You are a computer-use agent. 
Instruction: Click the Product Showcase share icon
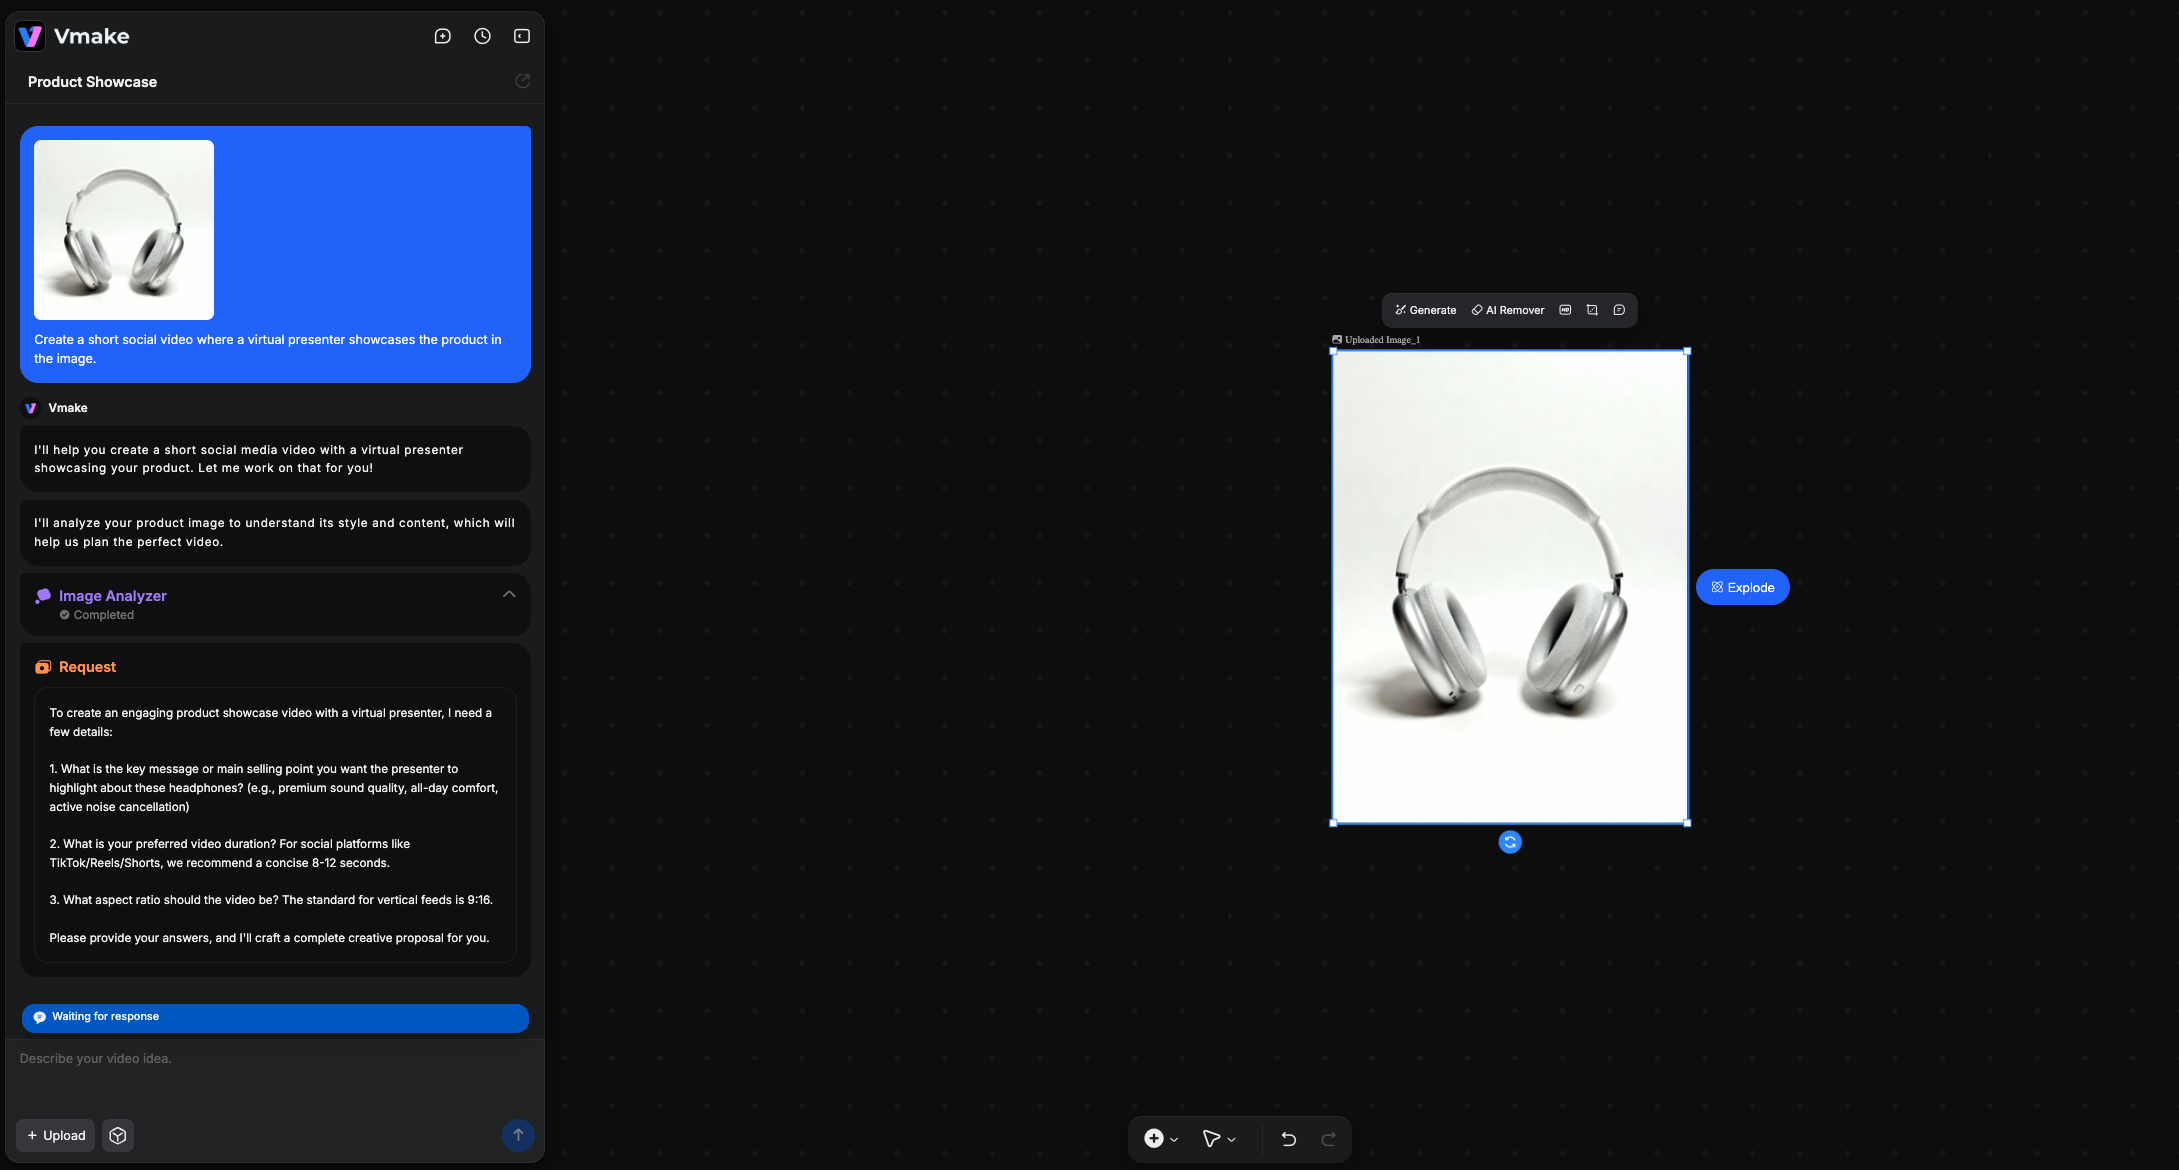pos(522,81)
